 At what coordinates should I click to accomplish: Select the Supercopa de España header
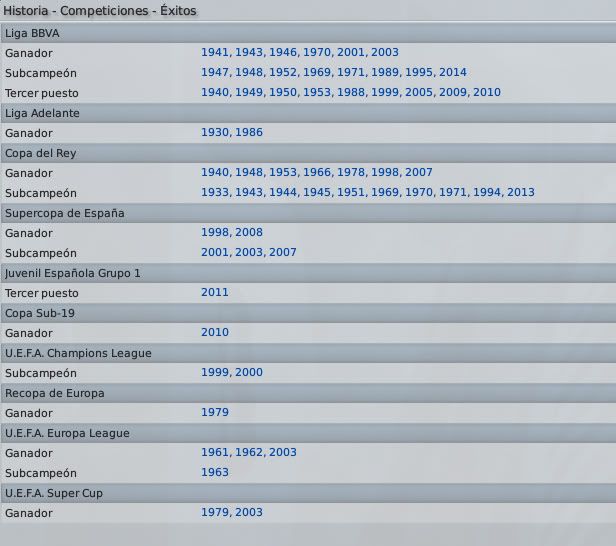tap(308, 213)
